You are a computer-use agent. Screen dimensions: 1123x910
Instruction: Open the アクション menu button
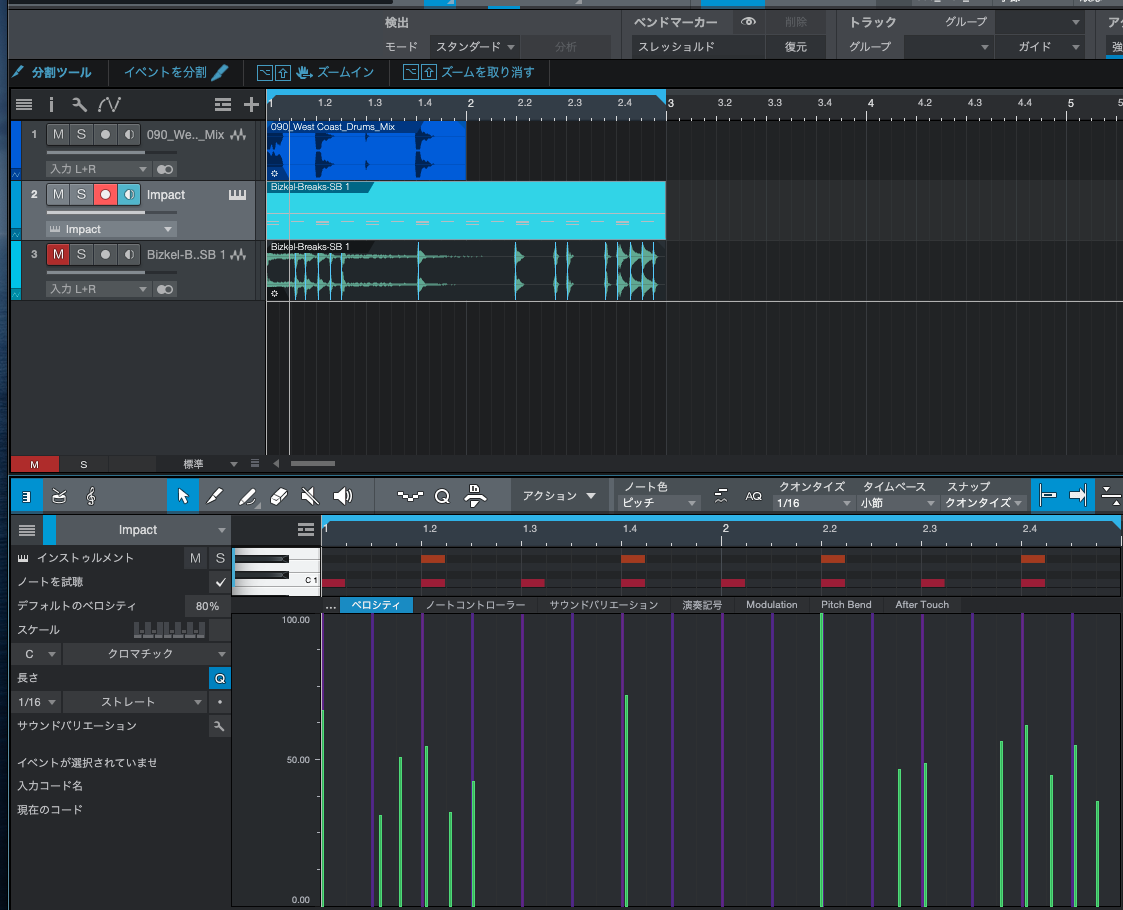tap(558, 495)
